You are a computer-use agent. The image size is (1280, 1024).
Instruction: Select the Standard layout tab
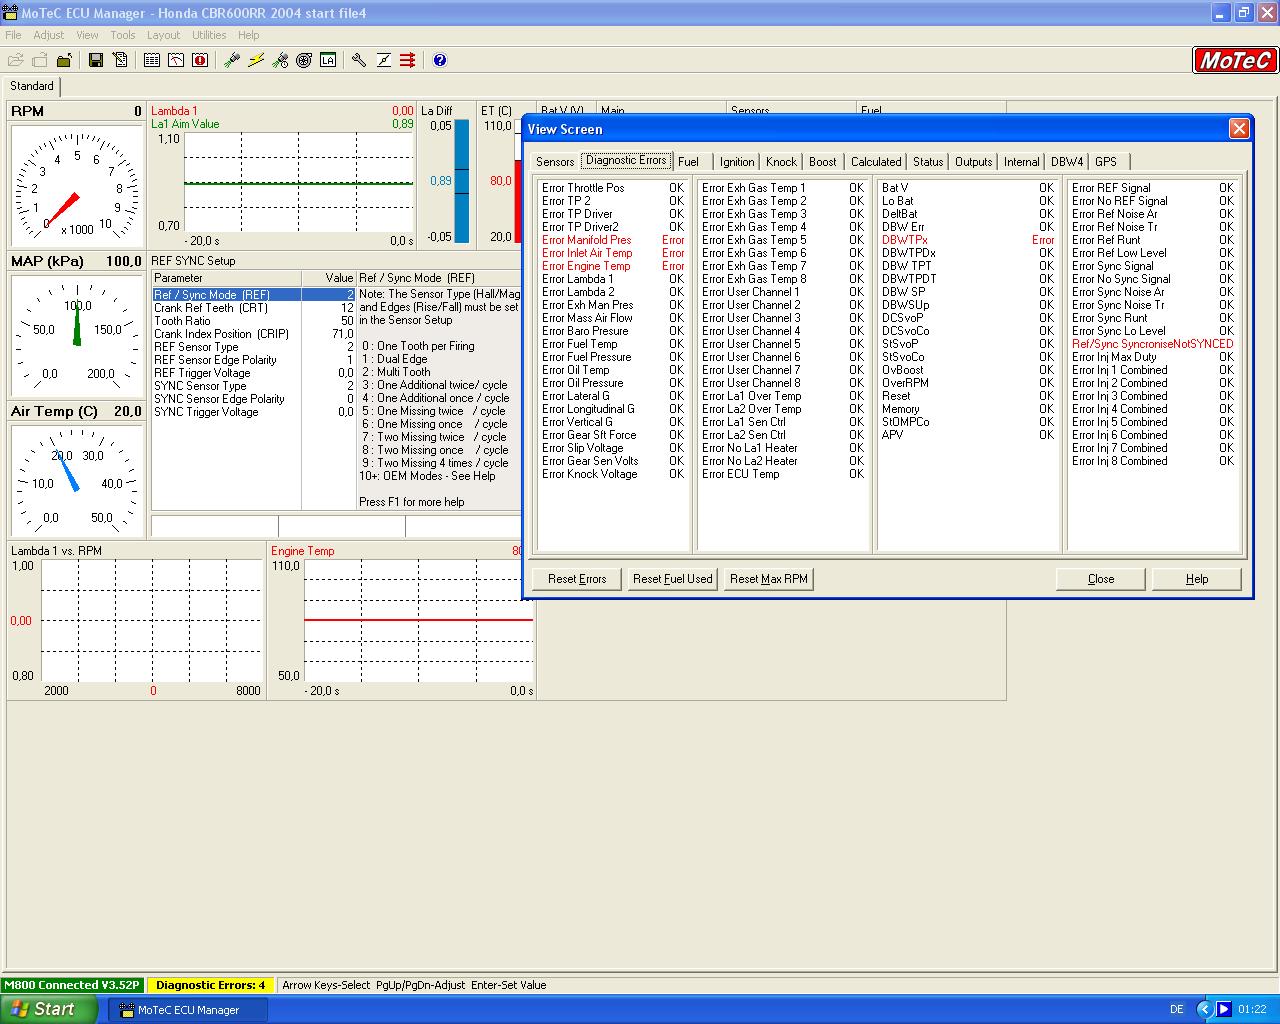click(32, 86)
